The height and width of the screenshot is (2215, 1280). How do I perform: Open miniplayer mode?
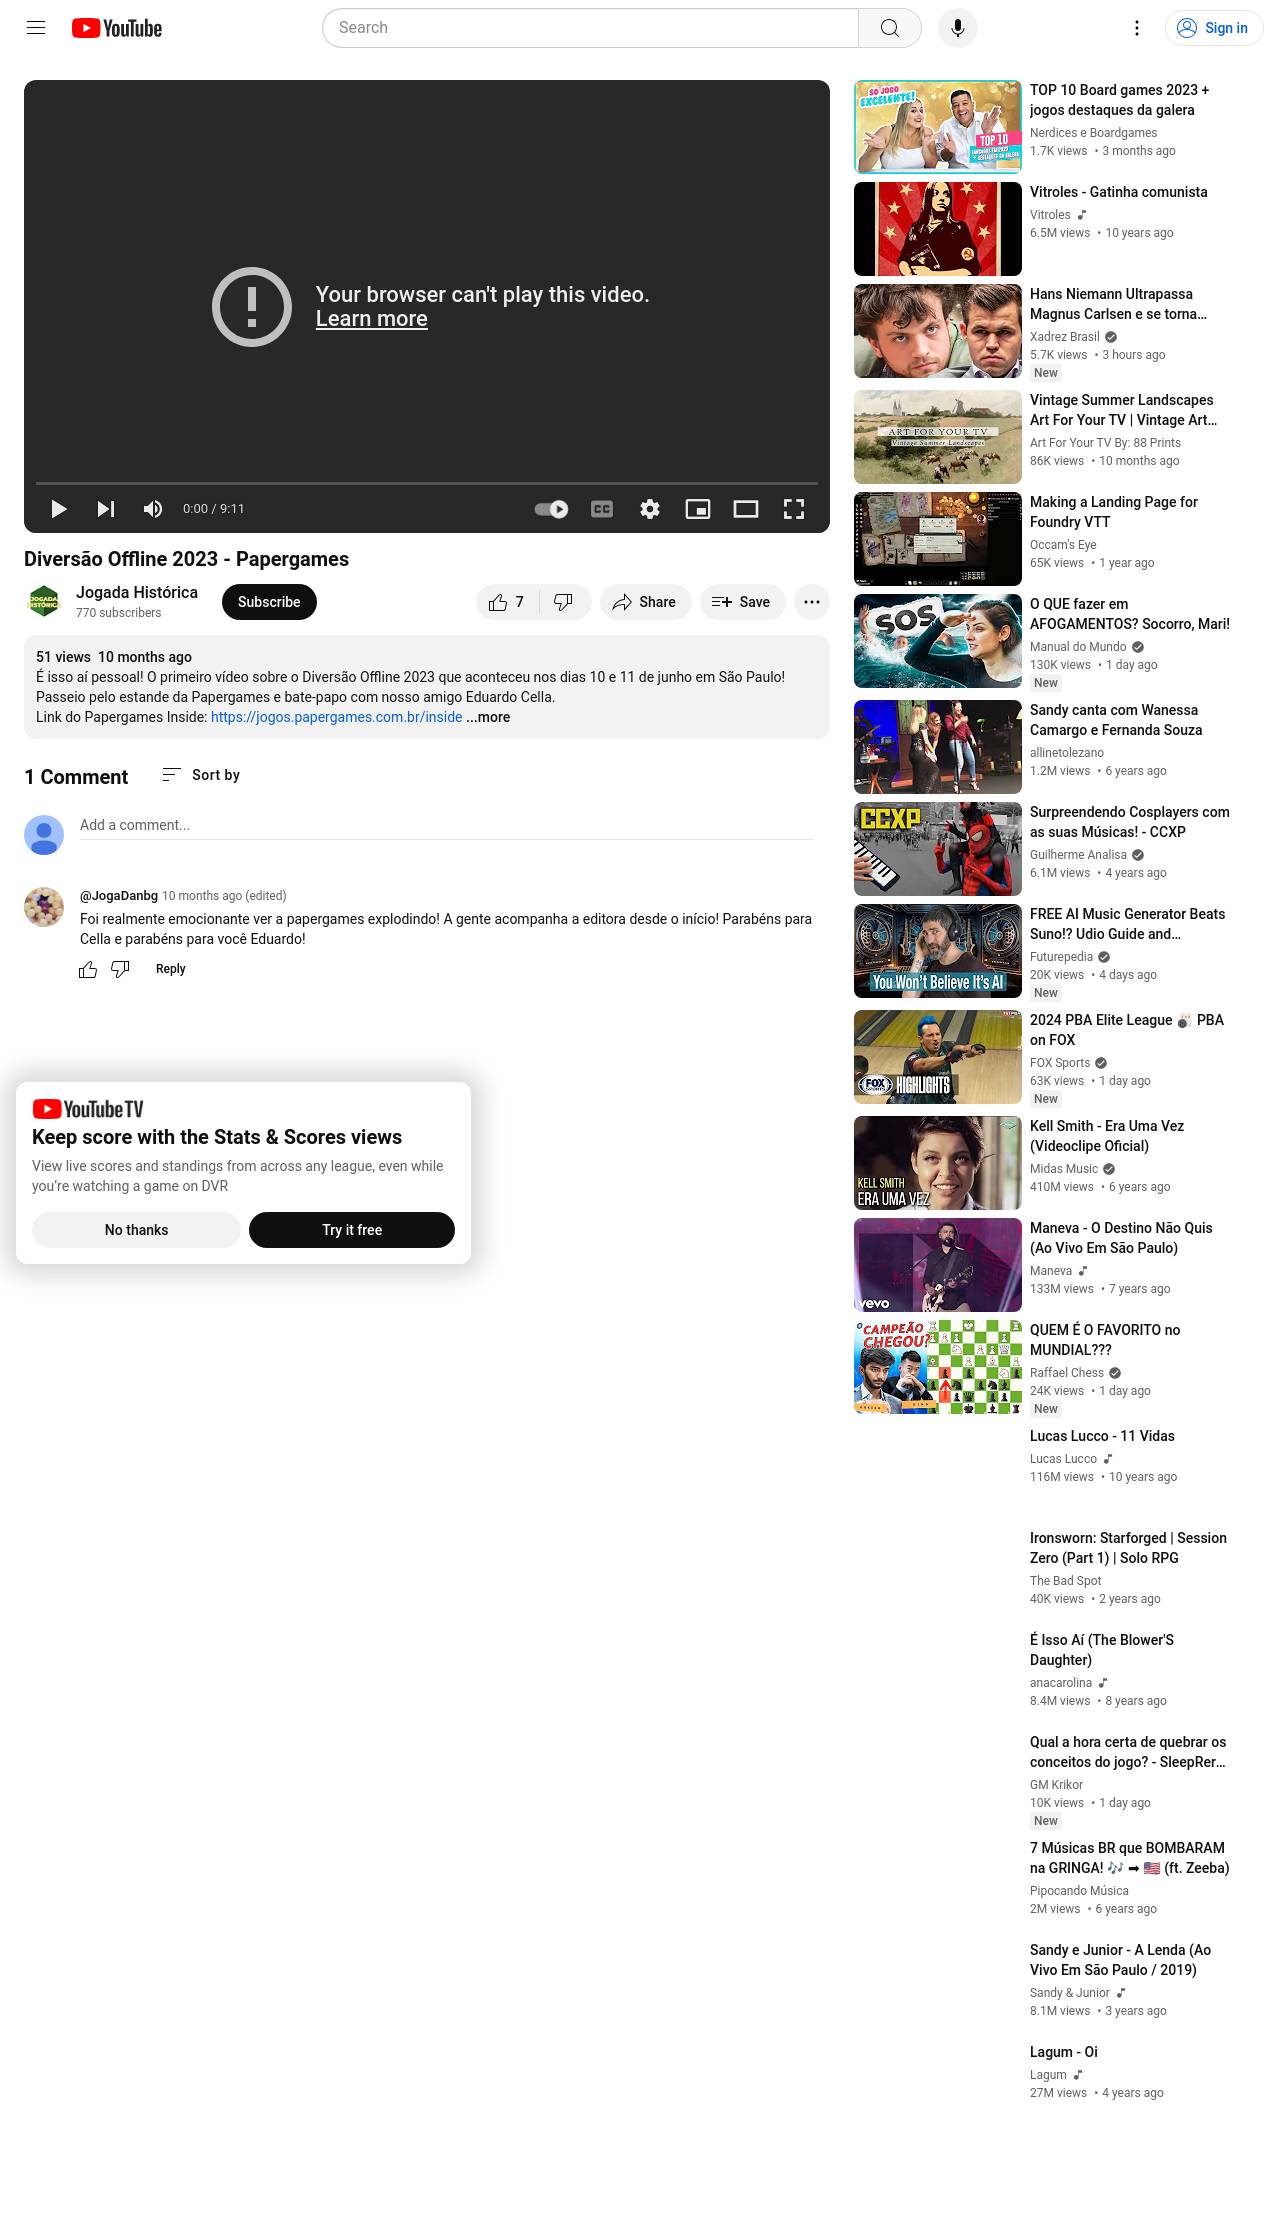pyautogui.click(x=698, y=509)
